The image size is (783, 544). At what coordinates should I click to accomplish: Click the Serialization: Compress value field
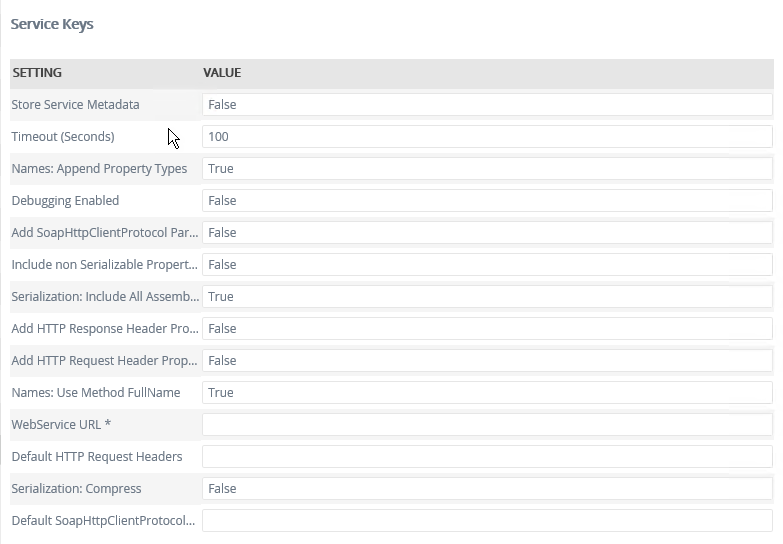click(x=487, y=489)
